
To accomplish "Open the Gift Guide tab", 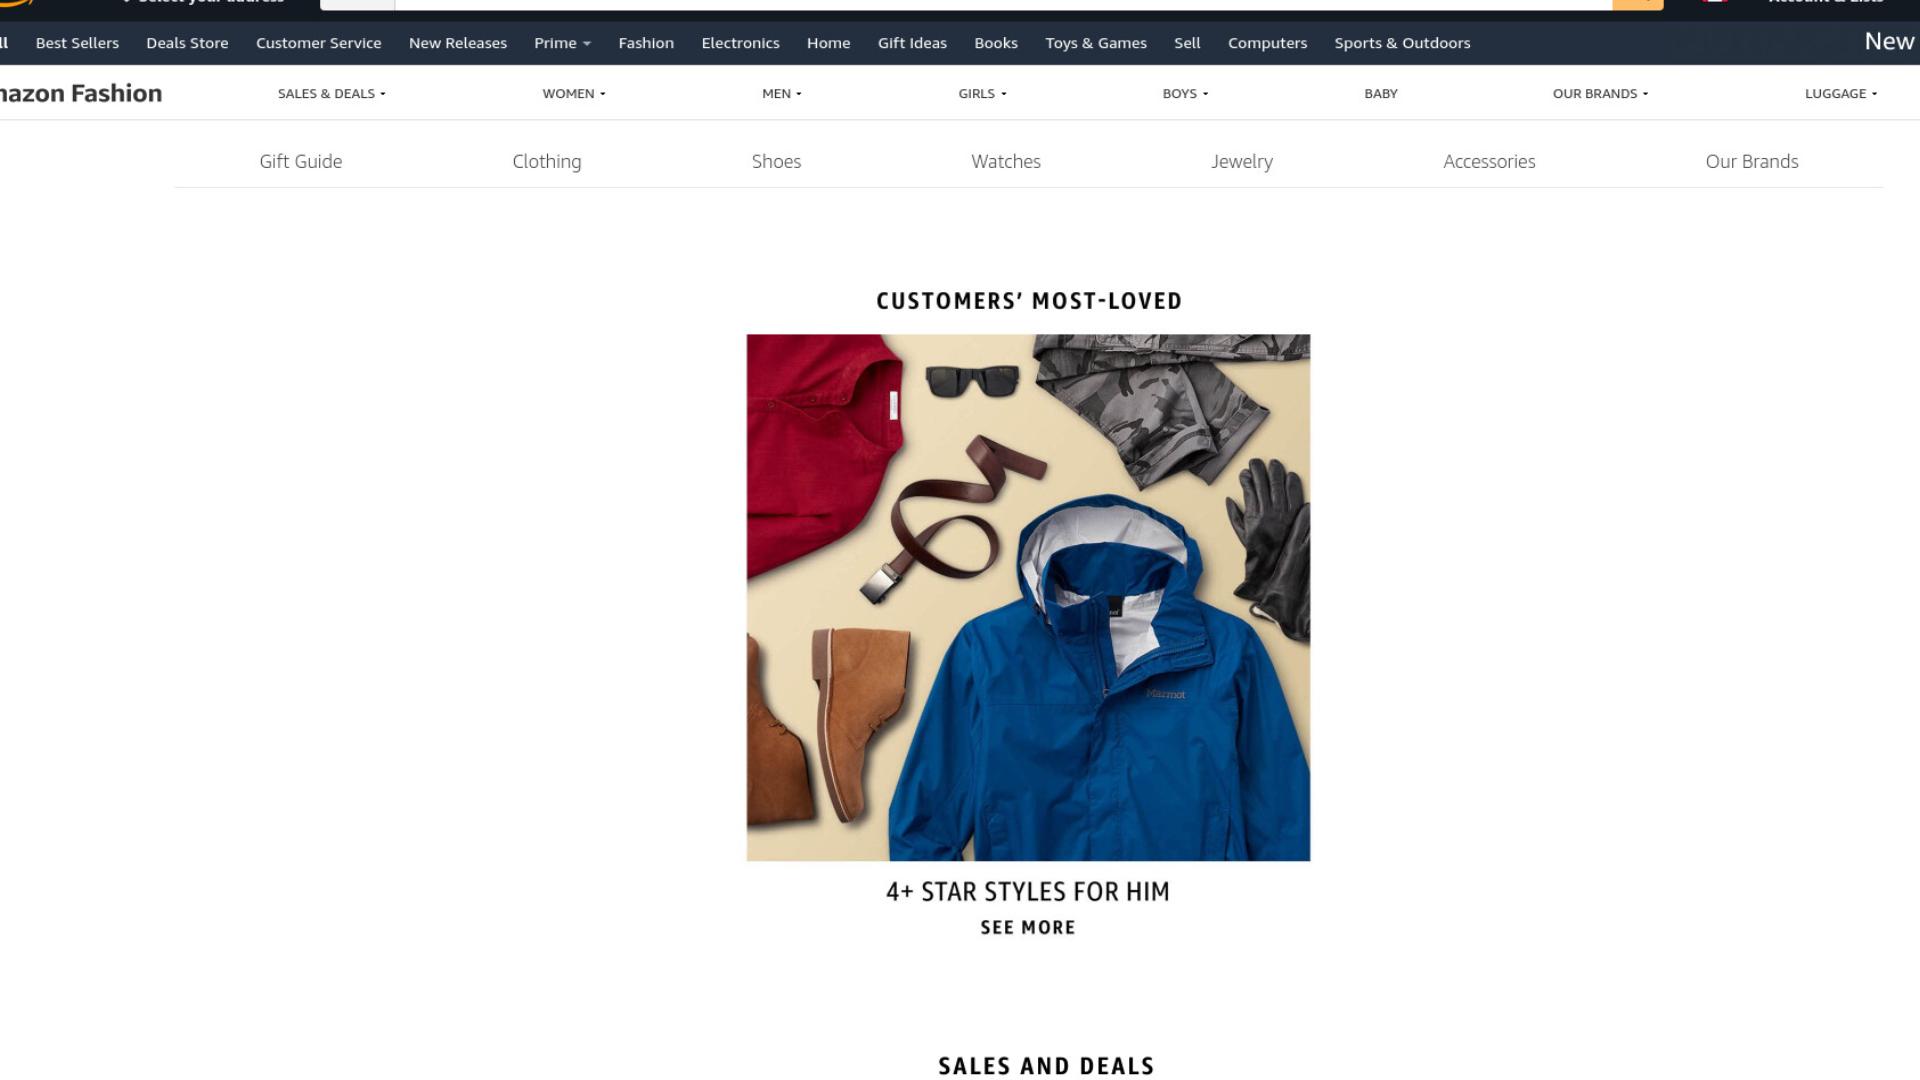I will (x=301, y=161).
